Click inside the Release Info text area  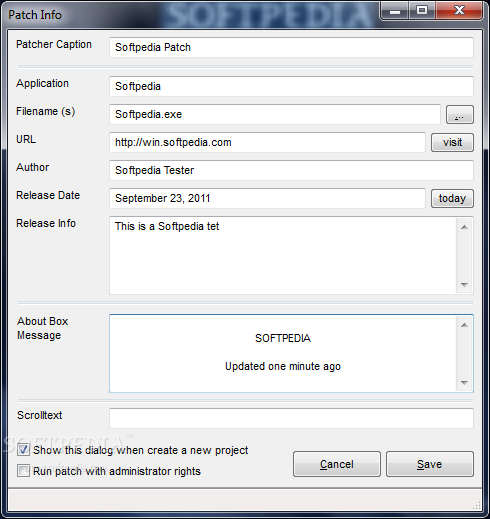282,255
